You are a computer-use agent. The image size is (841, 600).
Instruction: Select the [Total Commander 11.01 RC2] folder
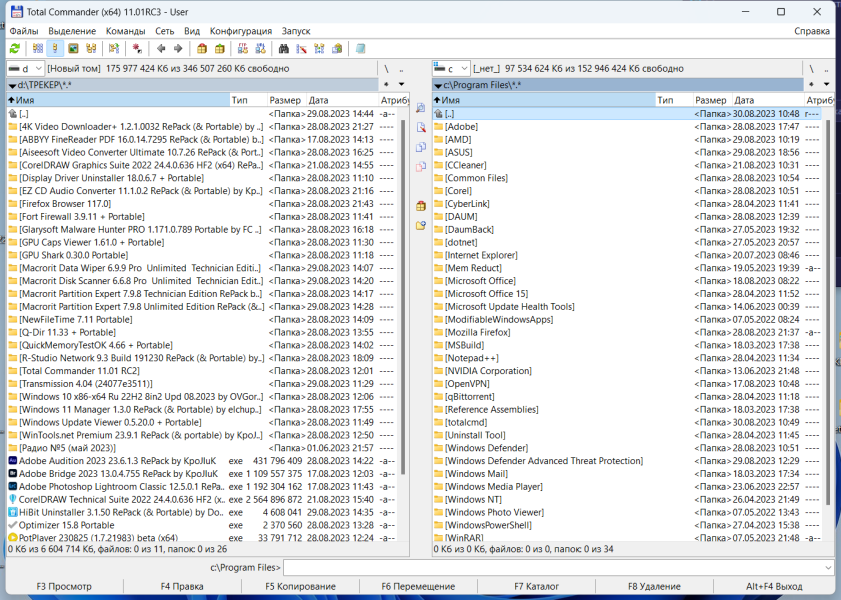[203, 371]
